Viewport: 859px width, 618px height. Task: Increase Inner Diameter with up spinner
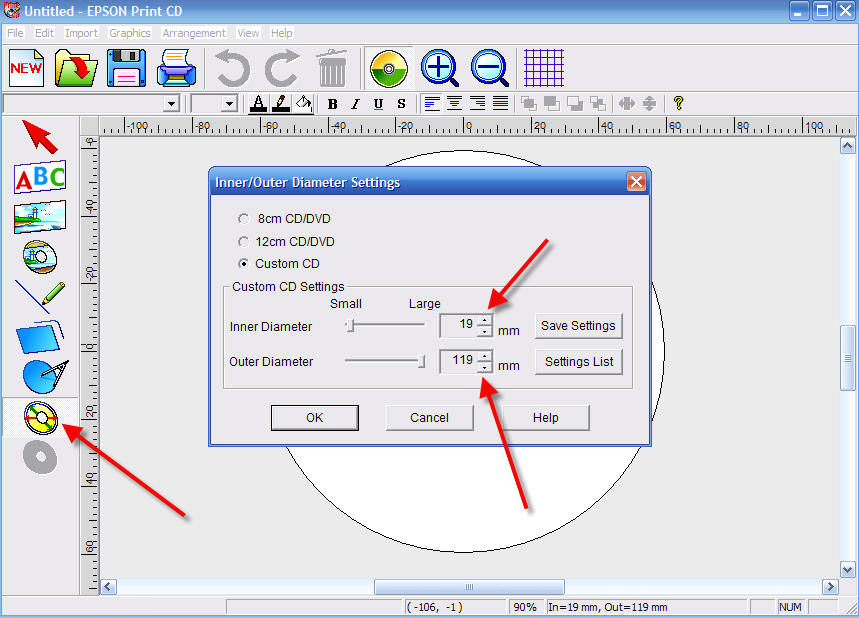[485, 320]
